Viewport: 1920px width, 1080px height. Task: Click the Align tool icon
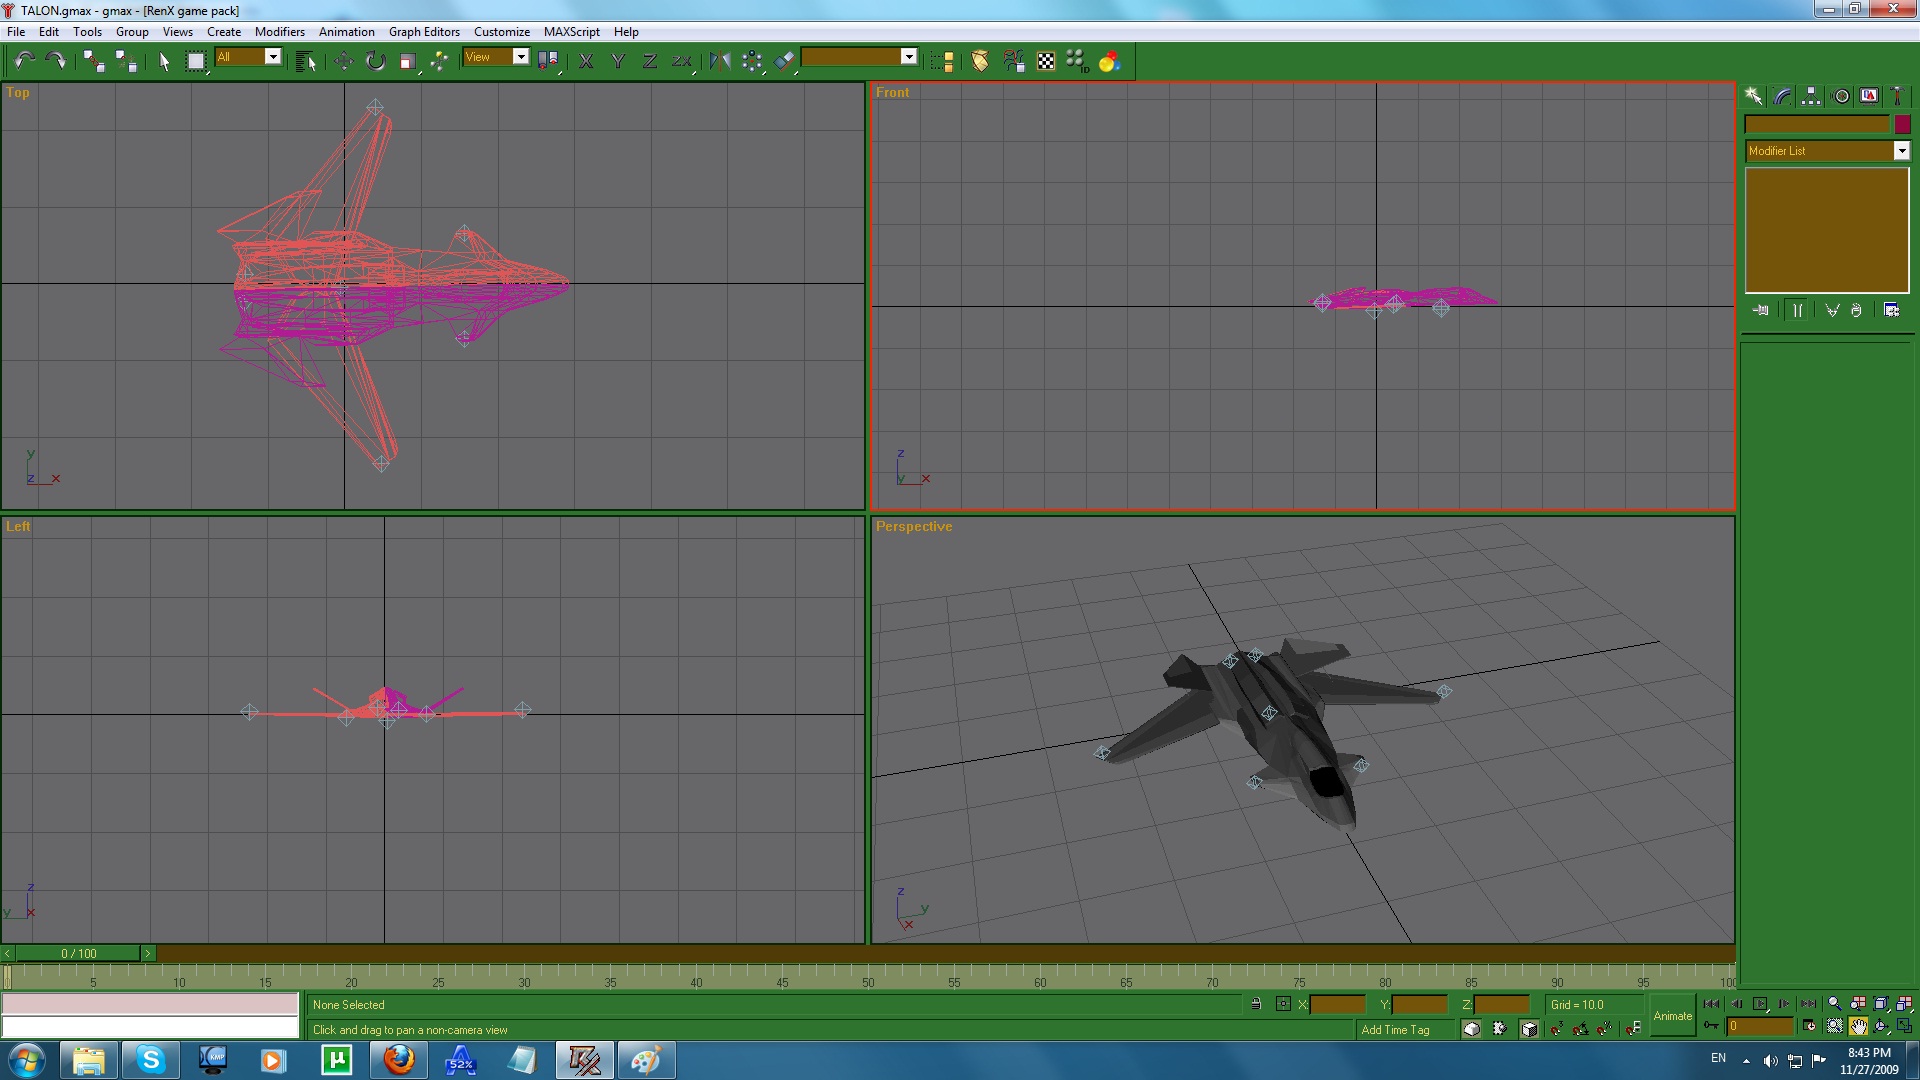click(785, 61)
